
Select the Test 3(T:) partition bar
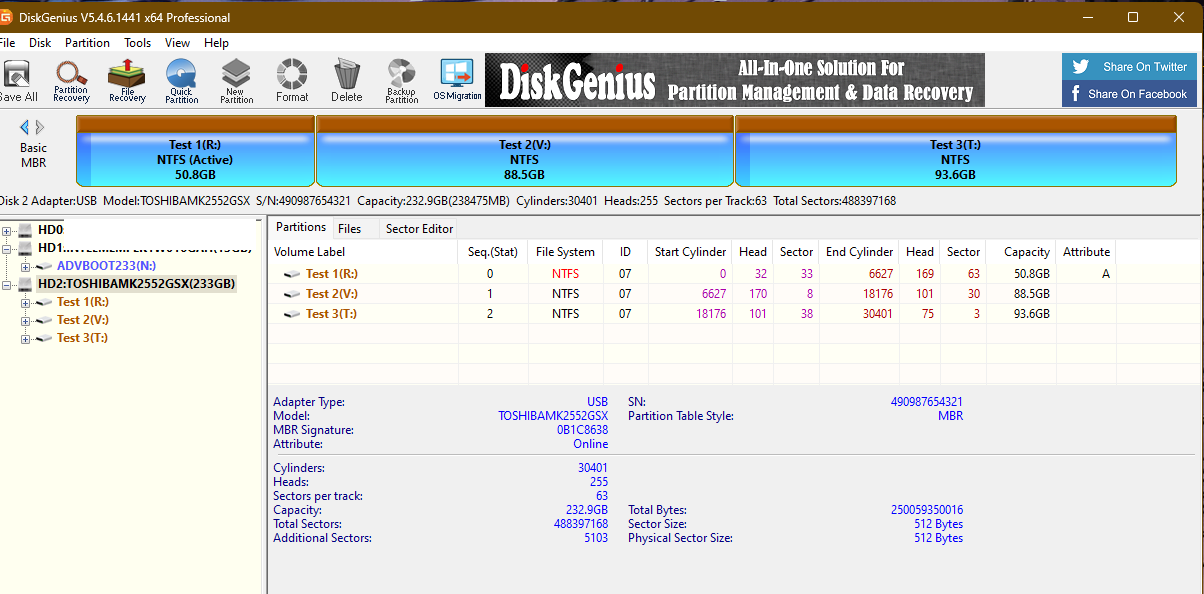click(955, 151)
